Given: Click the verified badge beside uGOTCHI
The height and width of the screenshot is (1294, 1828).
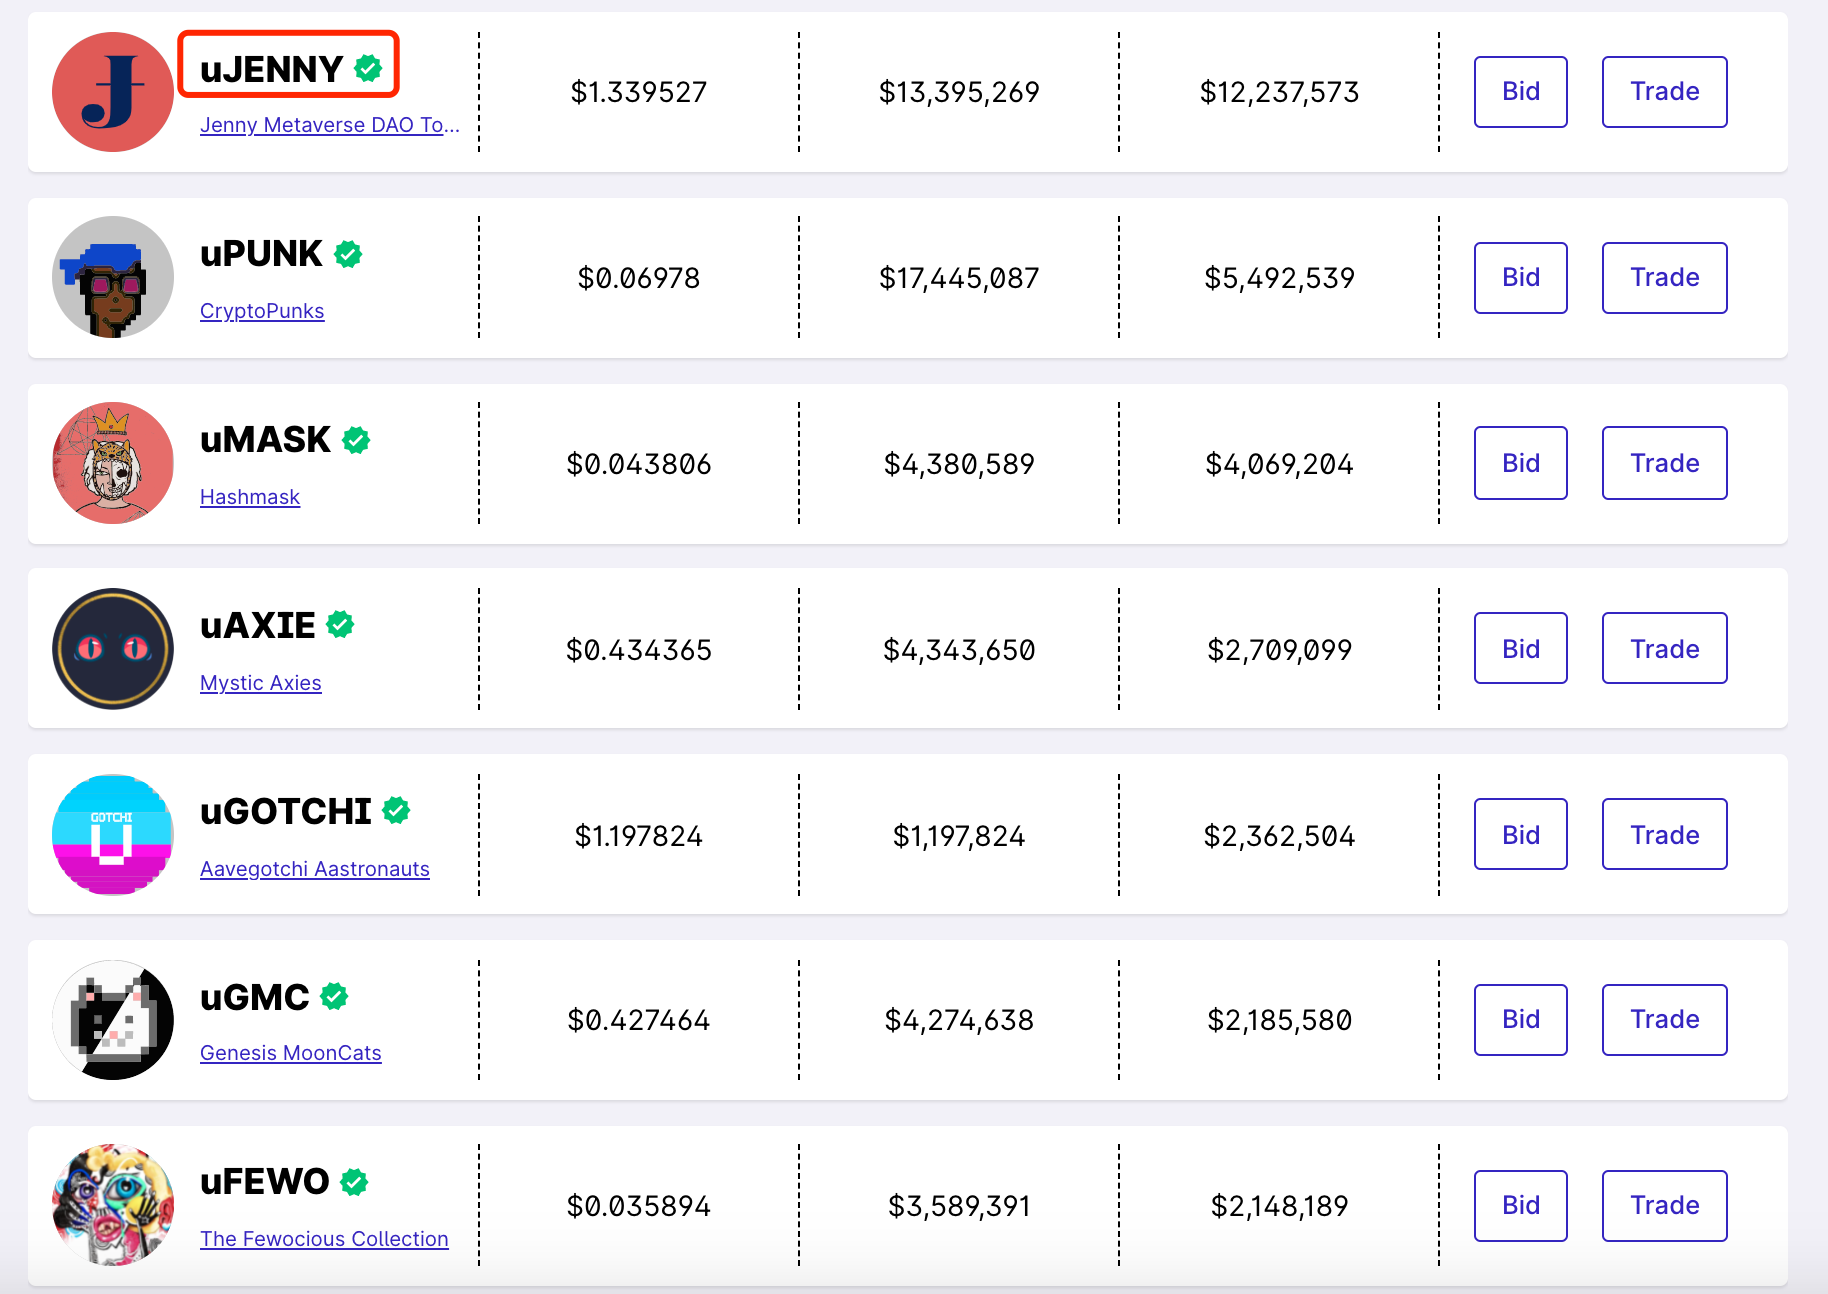Looking at the screenshot, I should point(397,810).
